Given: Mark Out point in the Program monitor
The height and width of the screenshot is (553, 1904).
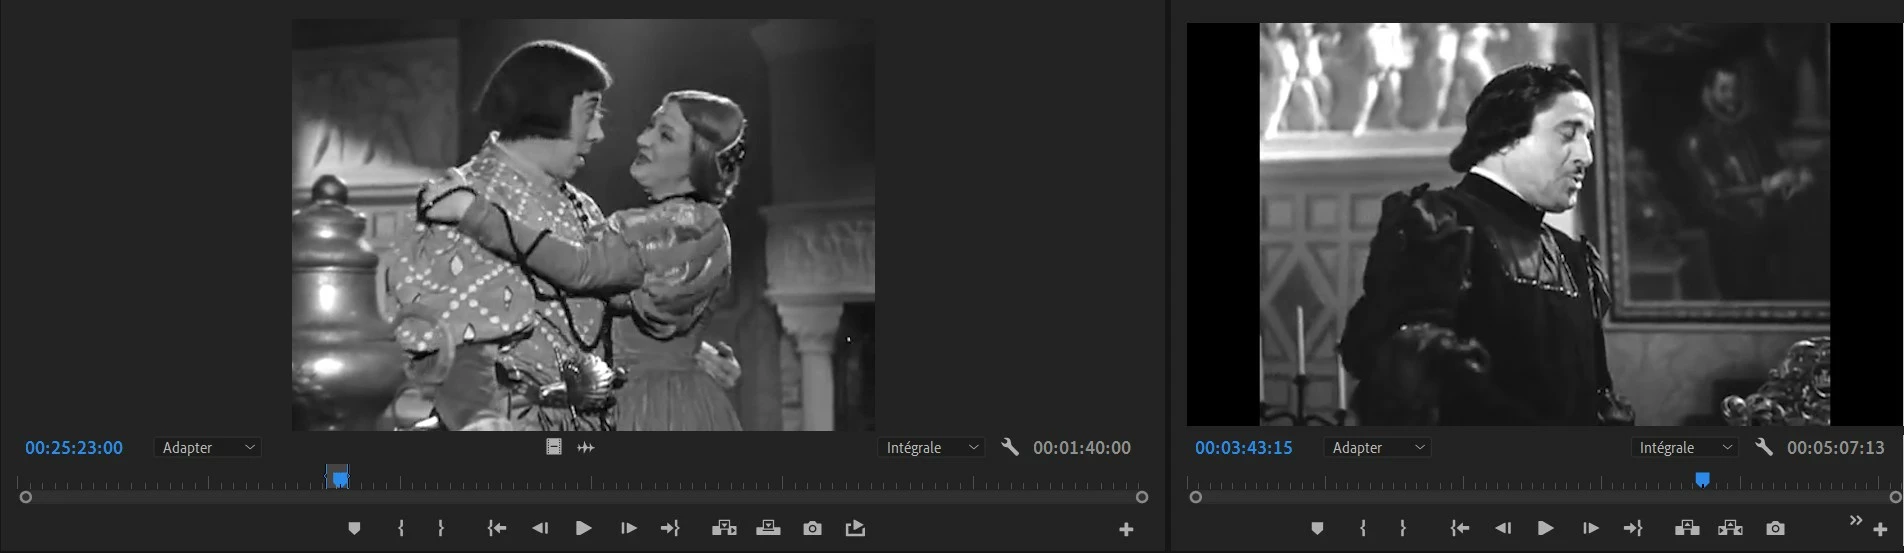Looking at the screenshot, I should click(x=1403, y=528).
